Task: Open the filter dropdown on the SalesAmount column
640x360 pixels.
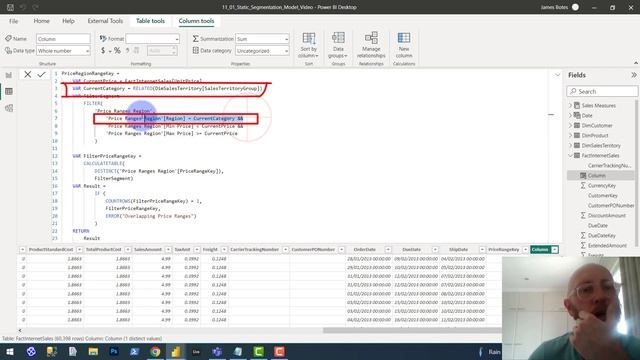Action: pyautogui.click(x=168, y=249)
